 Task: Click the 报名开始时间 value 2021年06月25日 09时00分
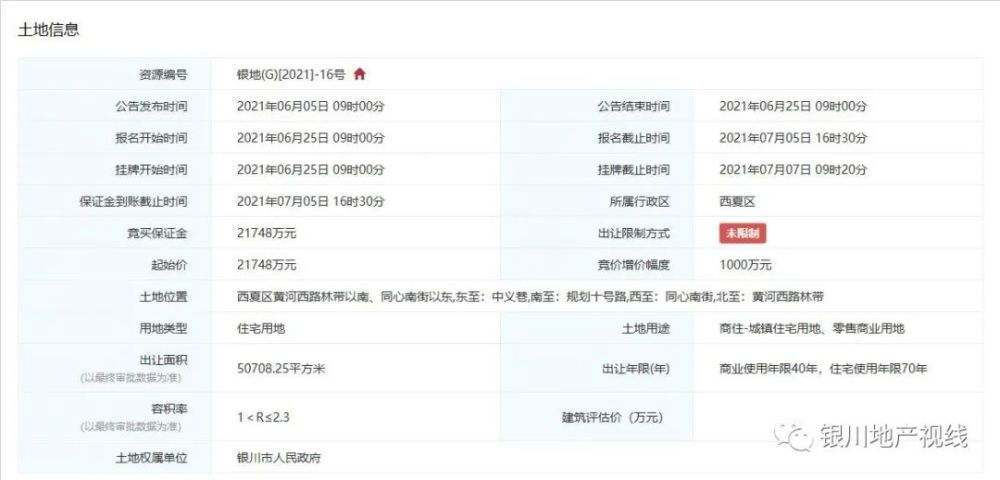tap(311, 138)
